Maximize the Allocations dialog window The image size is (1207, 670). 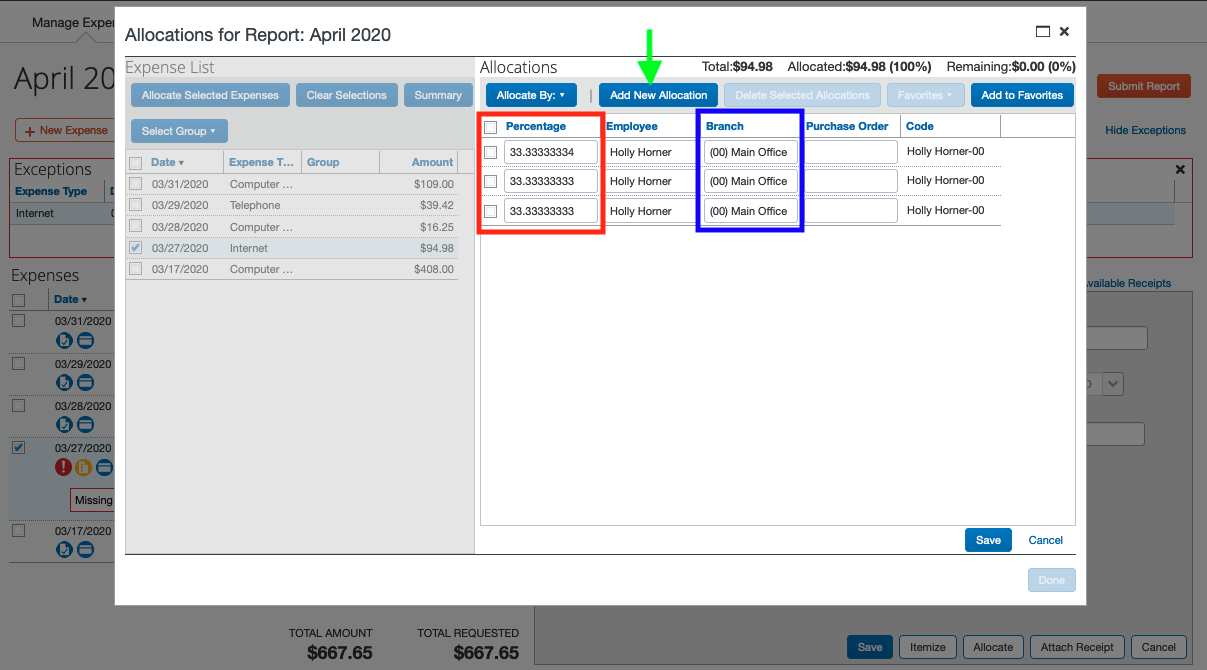click(x=1043, y=32)
